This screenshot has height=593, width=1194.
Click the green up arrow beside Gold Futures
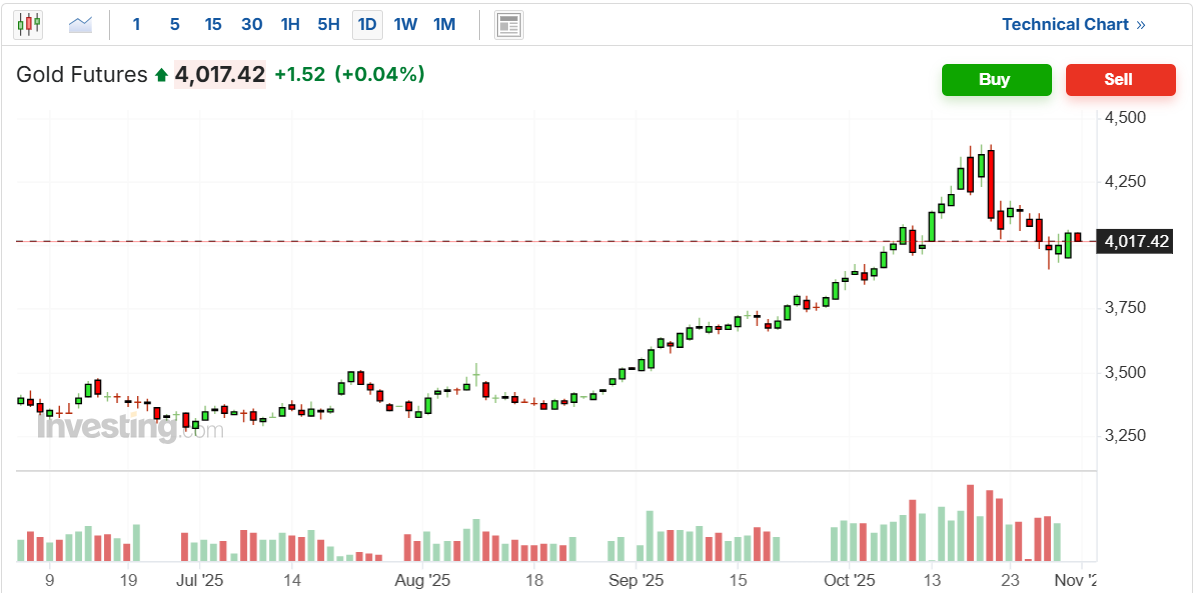coord(161,75)
